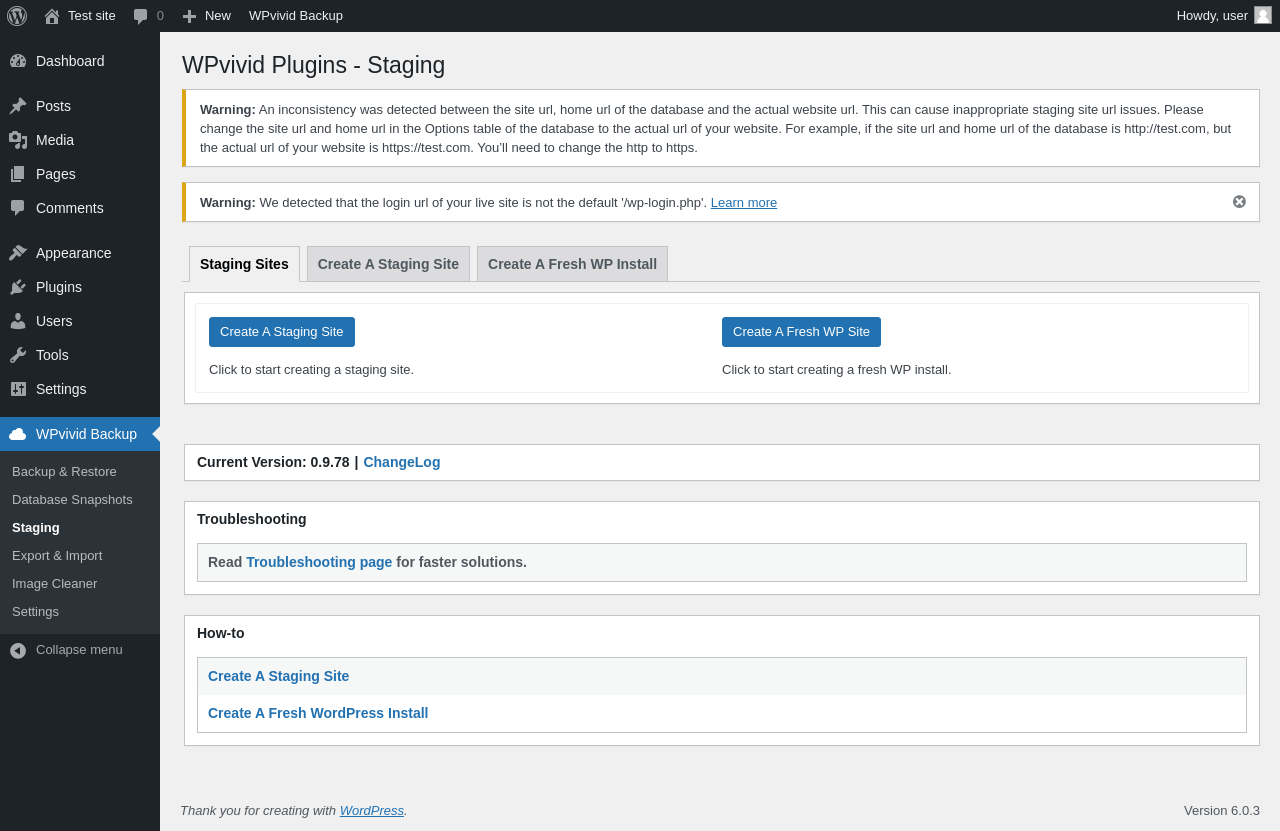Go to Database Snapshots submenu
This screenshot has width=1280, height=831.
[x=72, y=500]
